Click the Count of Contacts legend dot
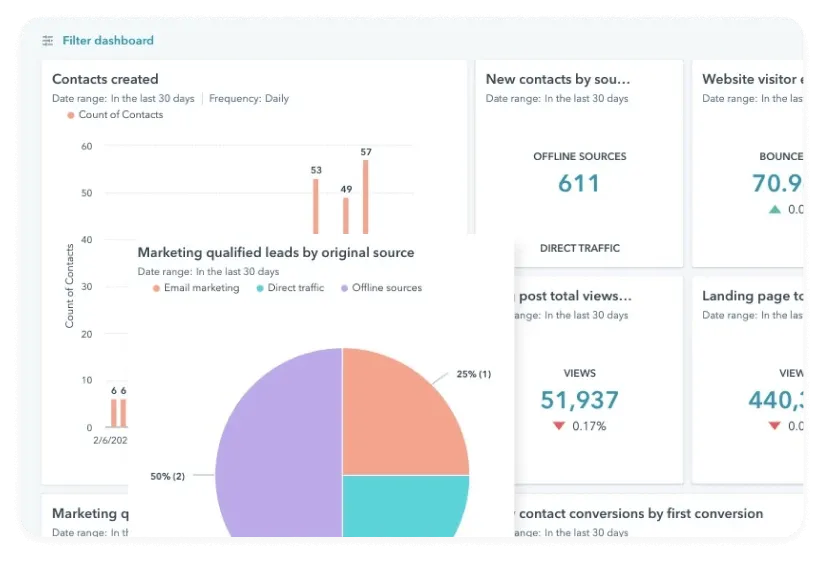This screenshot has height=561, width=824. point(70,115)
